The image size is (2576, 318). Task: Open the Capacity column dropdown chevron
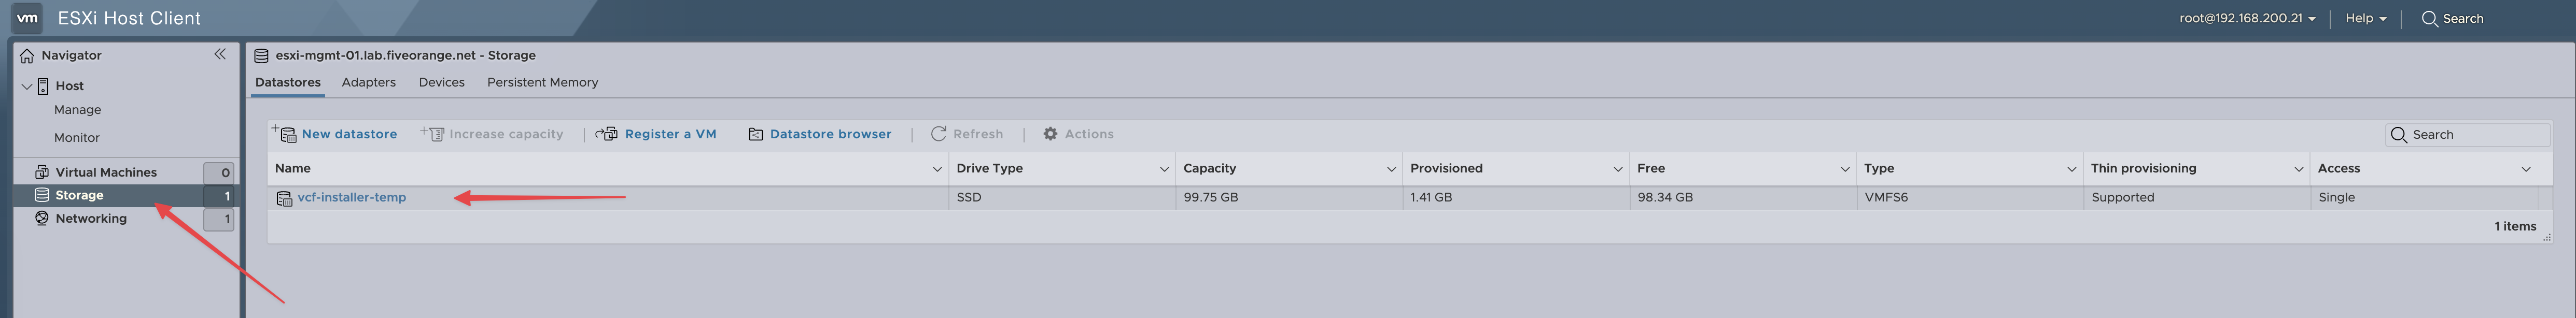click(1391, 169)
